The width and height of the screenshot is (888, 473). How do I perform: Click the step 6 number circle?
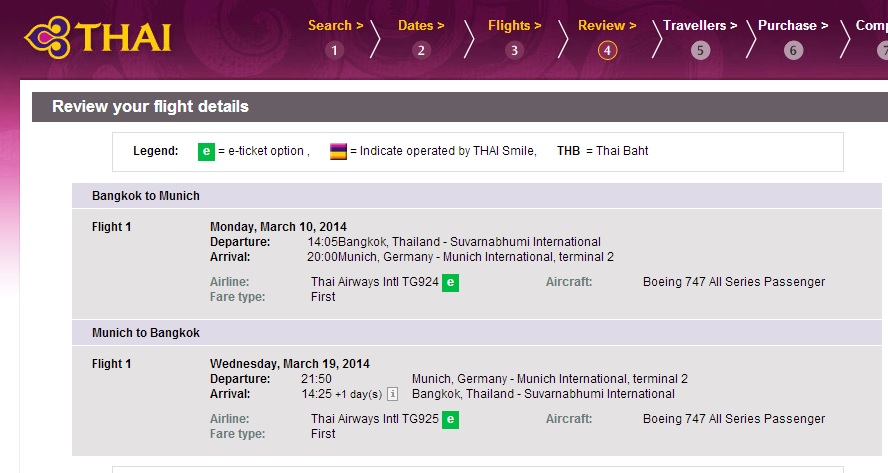[793, 51]
